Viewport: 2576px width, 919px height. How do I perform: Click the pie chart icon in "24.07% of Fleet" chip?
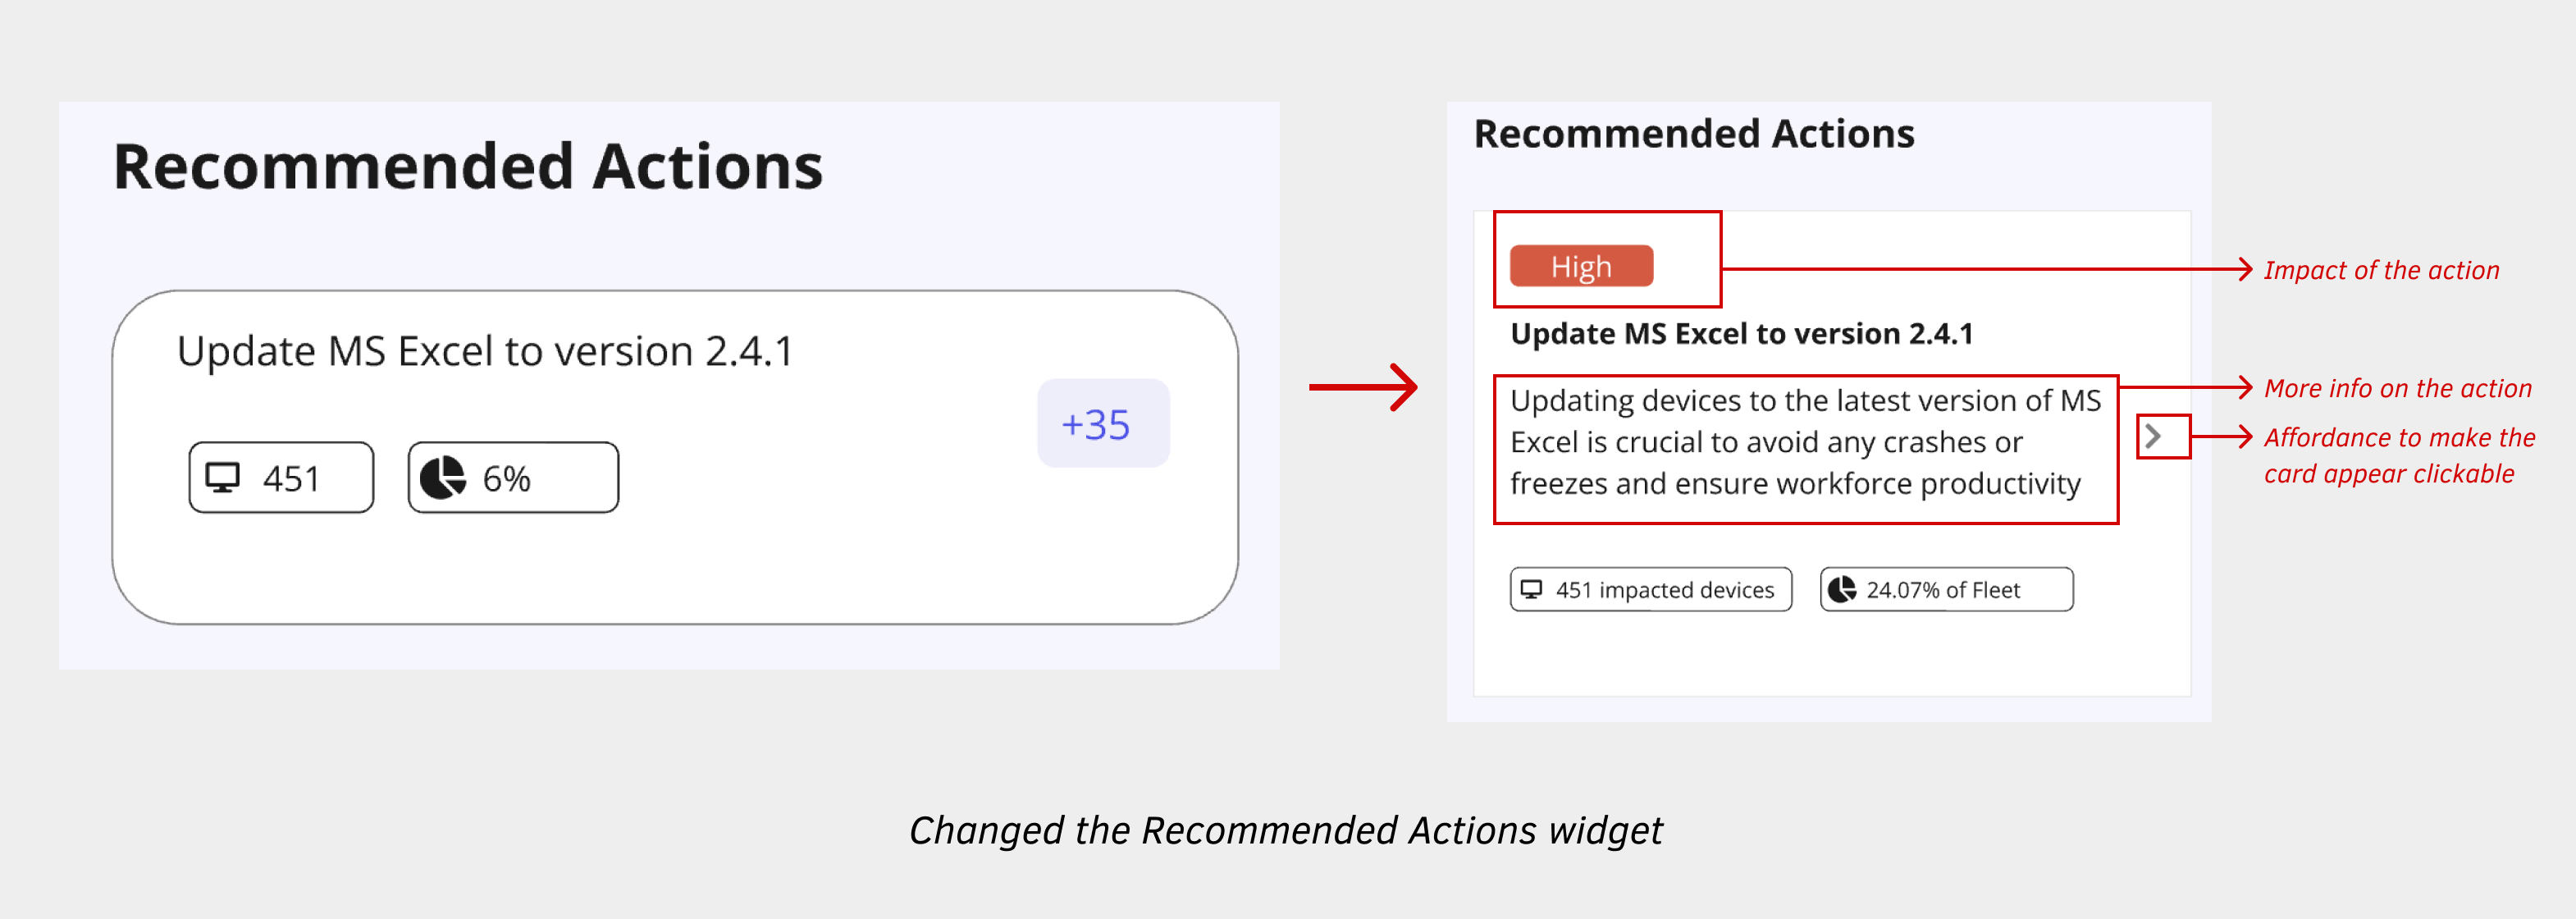click(x=1842, y=590)
